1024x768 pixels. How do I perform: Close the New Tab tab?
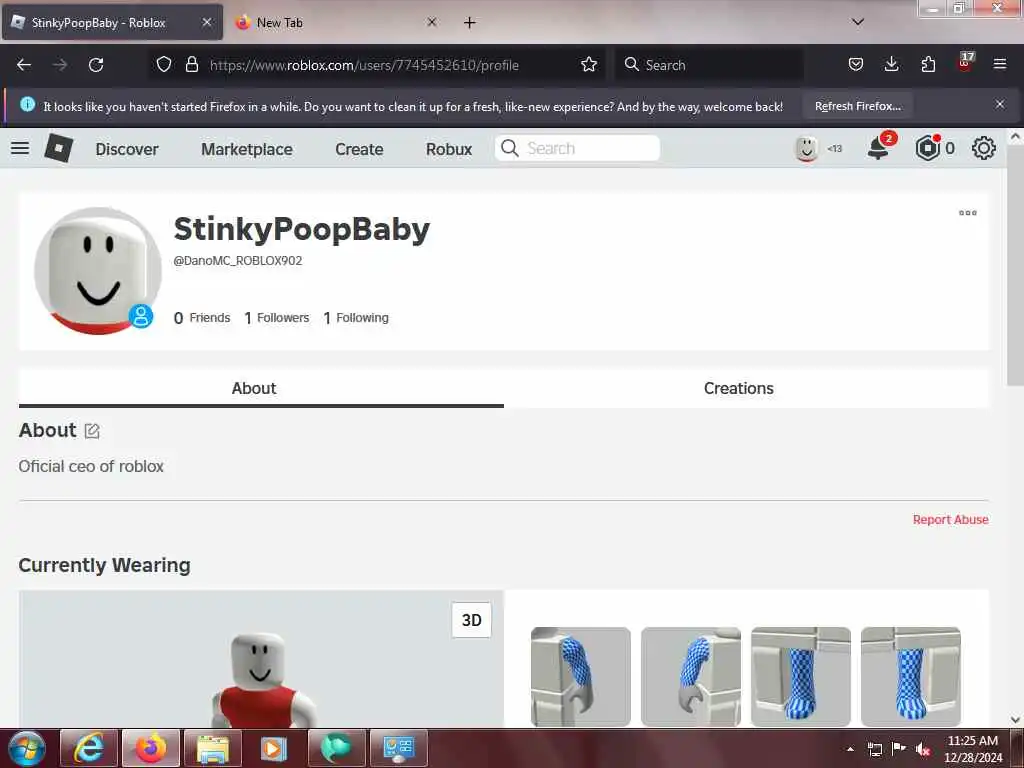[x=432, y=22]
